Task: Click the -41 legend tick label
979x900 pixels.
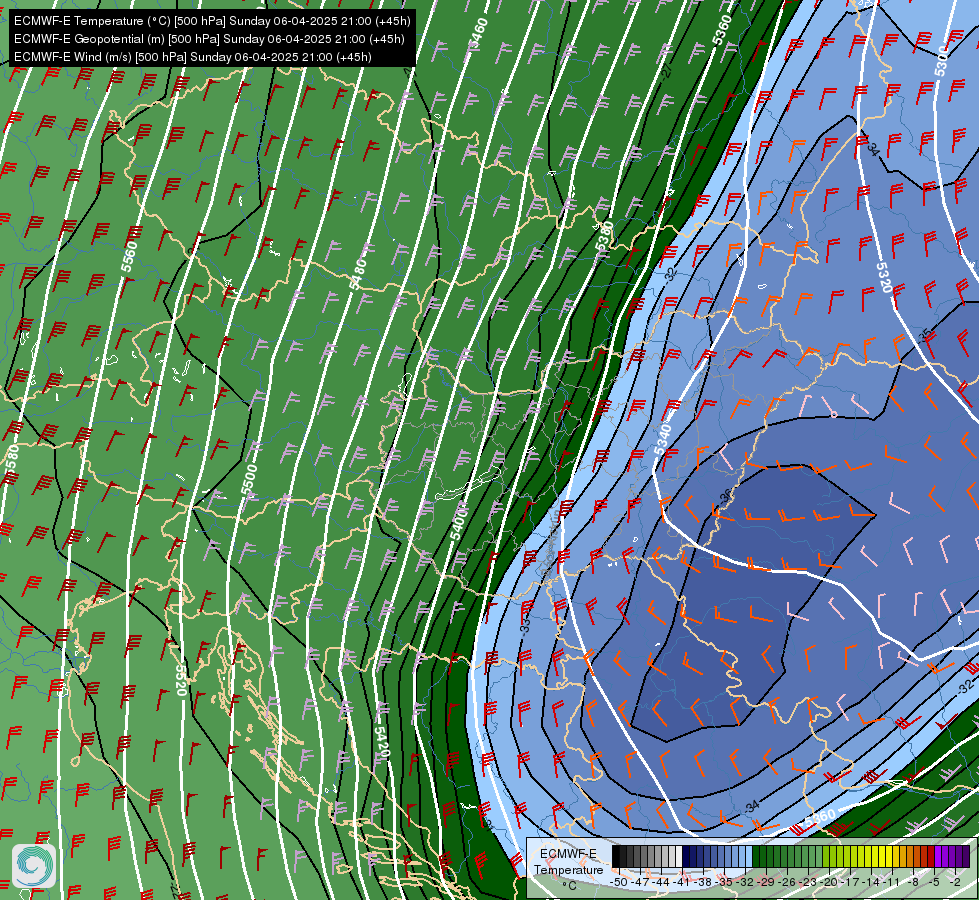Action: pos(682,882)
